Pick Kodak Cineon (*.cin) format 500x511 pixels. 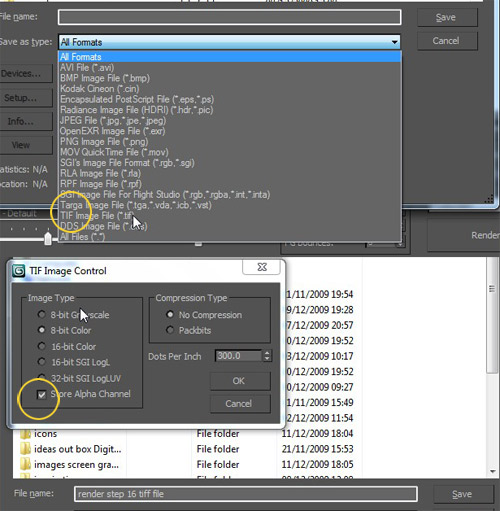tap(230, 89)
